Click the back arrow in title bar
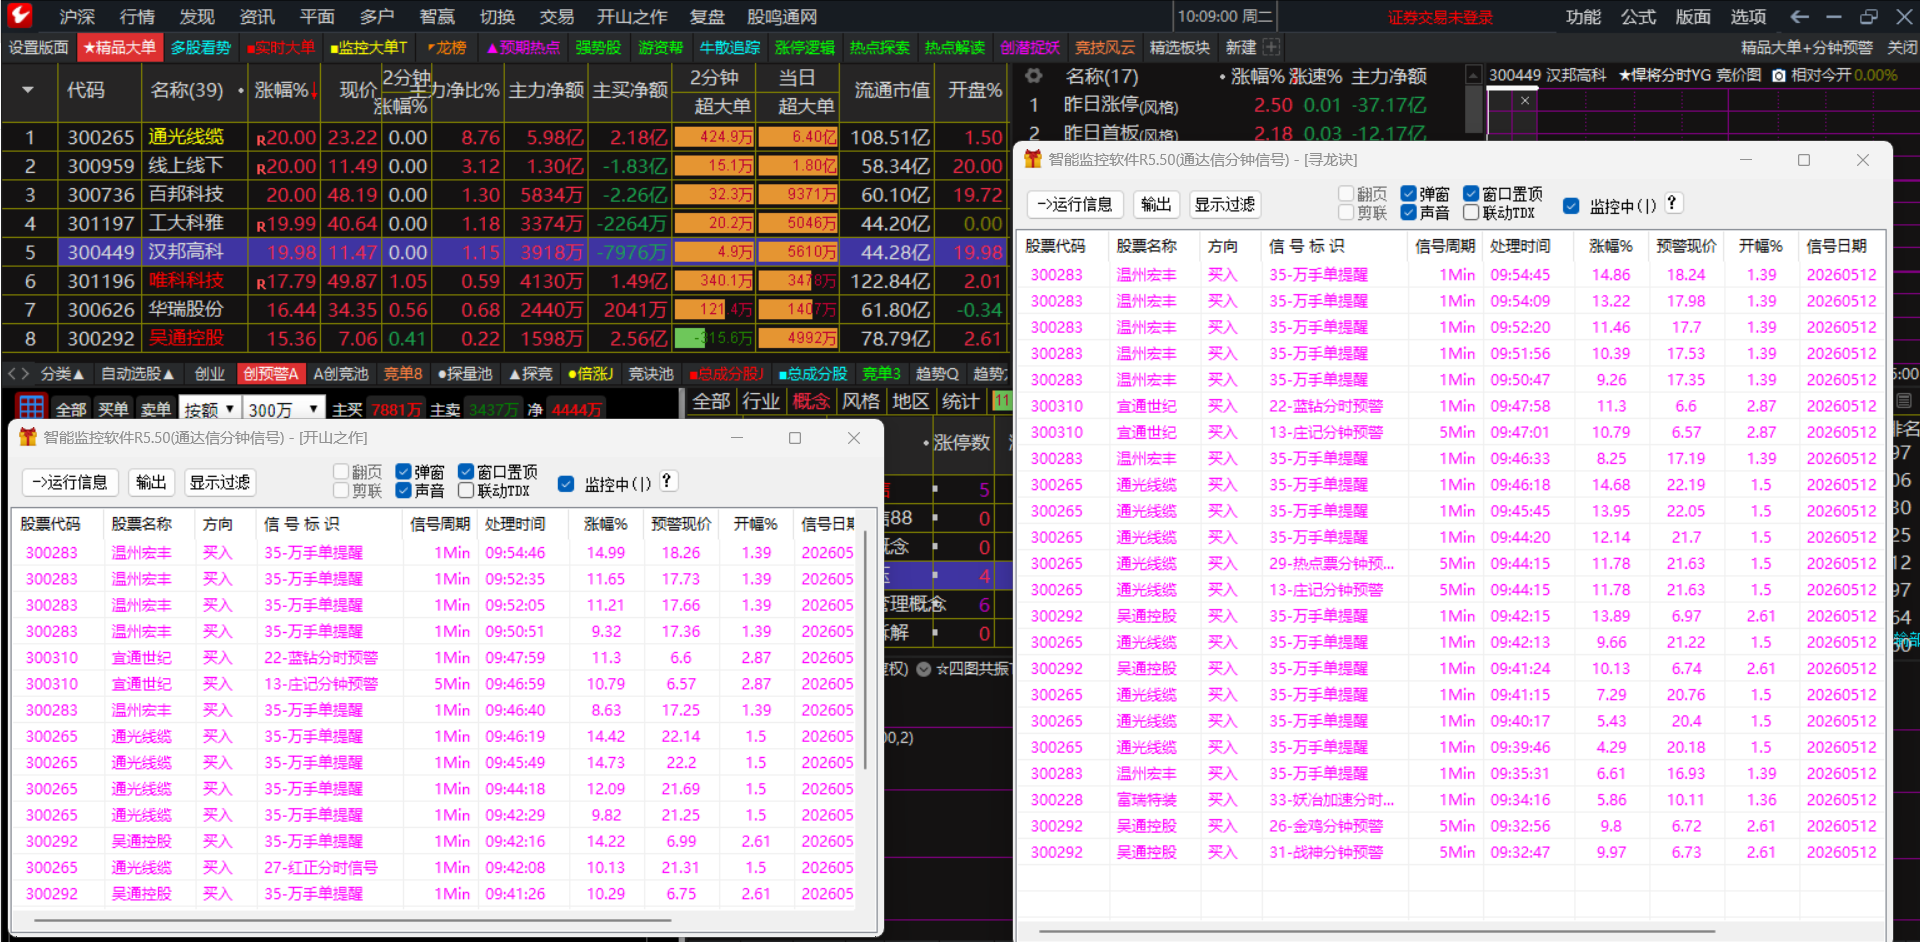Image resolution: width=1920 pixels, height=942 pixels. point(1799,16)
